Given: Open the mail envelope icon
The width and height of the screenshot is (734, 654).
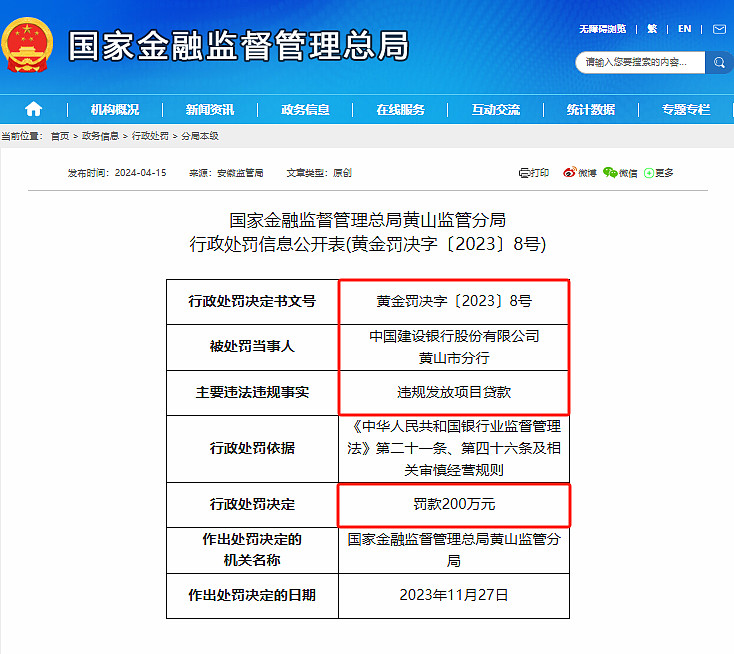Looking at the screenshot, I should pyautogui.click(x=719, y=29).
